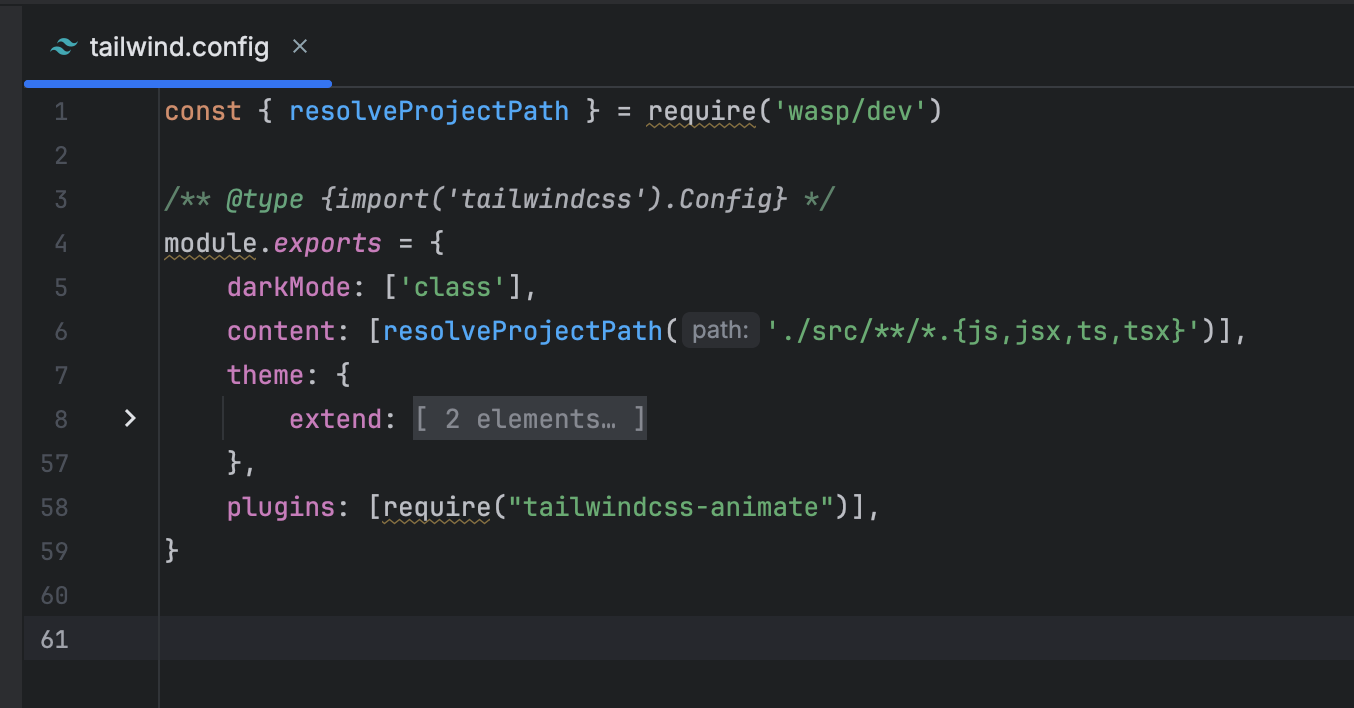The height and width of the screenshot is (708, 1354).
Task: Click line number 58 in gutter
Action: [55, 507]
